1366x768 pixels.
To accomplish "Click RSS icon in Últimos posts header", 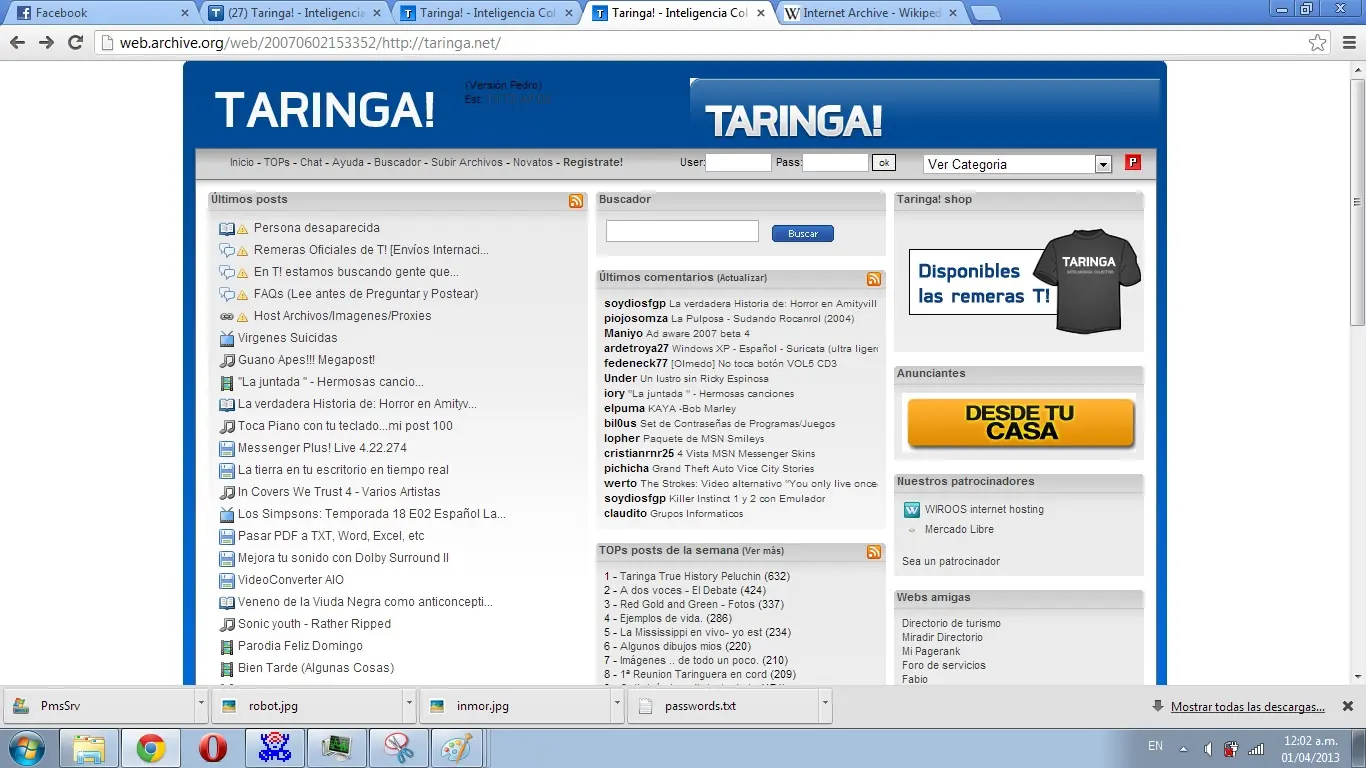I will click(576, 201).
